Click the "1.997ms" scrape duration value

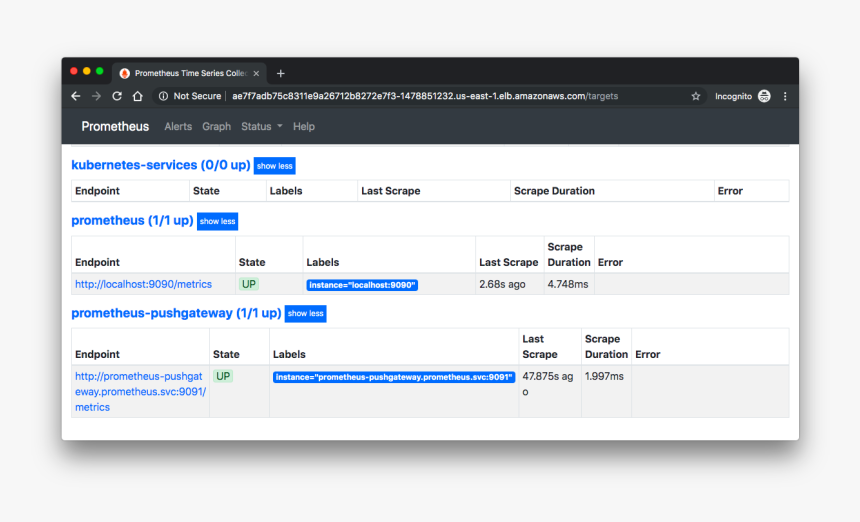pyautogui.click(x=604, y=376)
